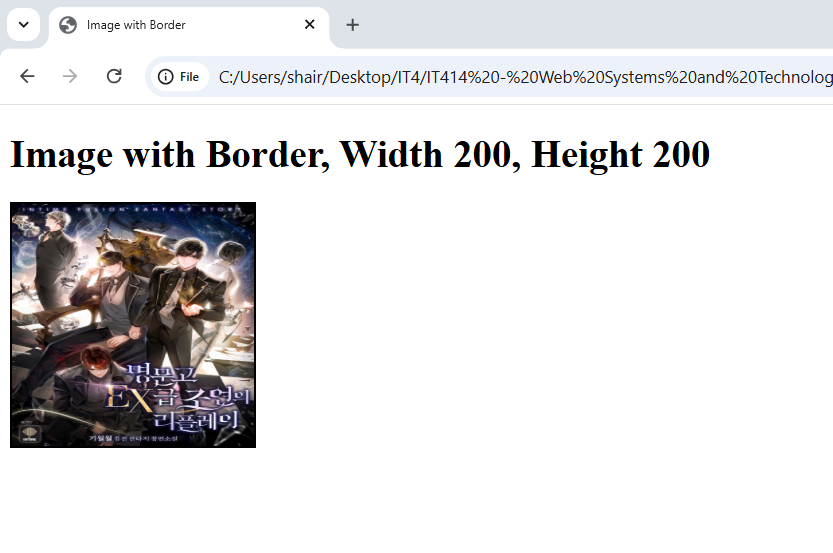833x553 pixels.
Task: View site information via the circled i icon
Action: click(x=166, y=77)
